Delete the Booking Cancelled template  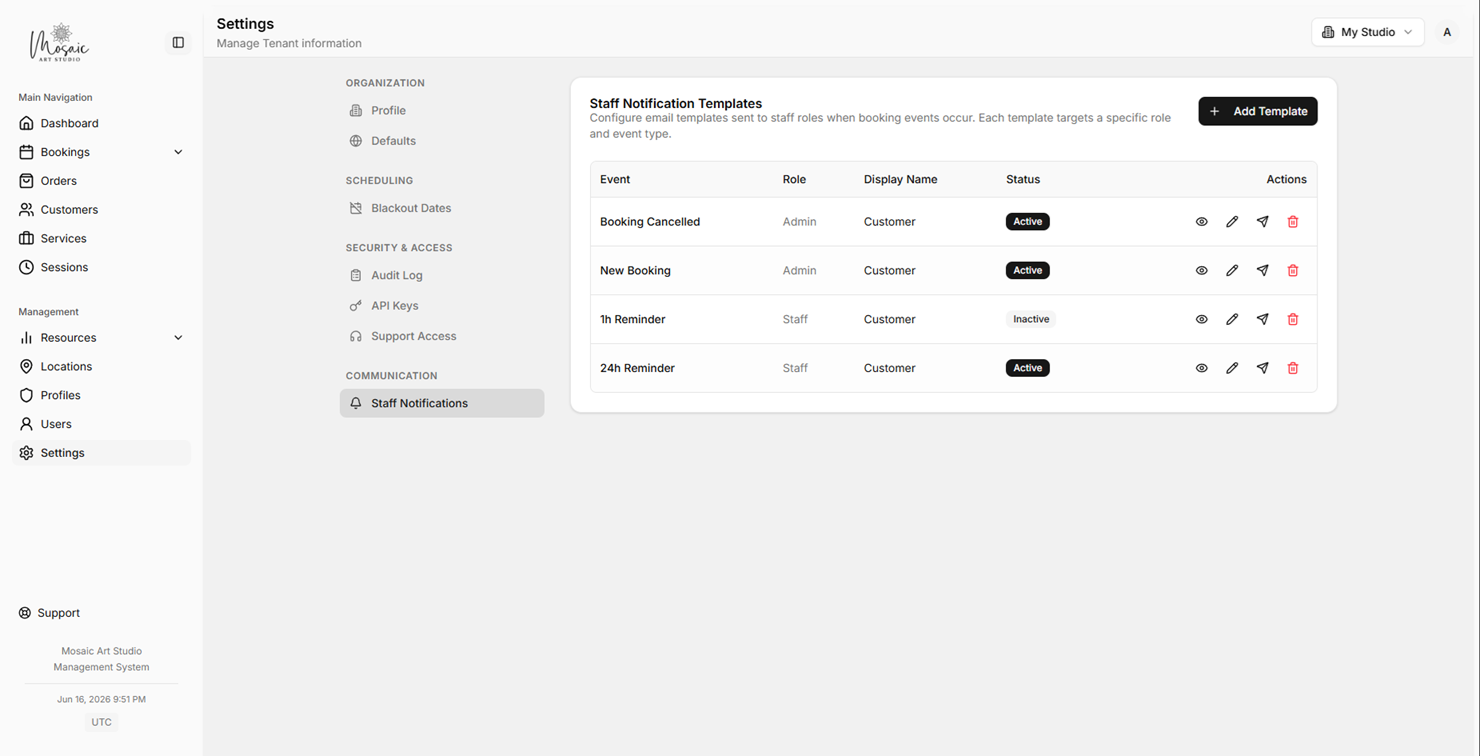pyautogui.click(x=1293, y=222)
